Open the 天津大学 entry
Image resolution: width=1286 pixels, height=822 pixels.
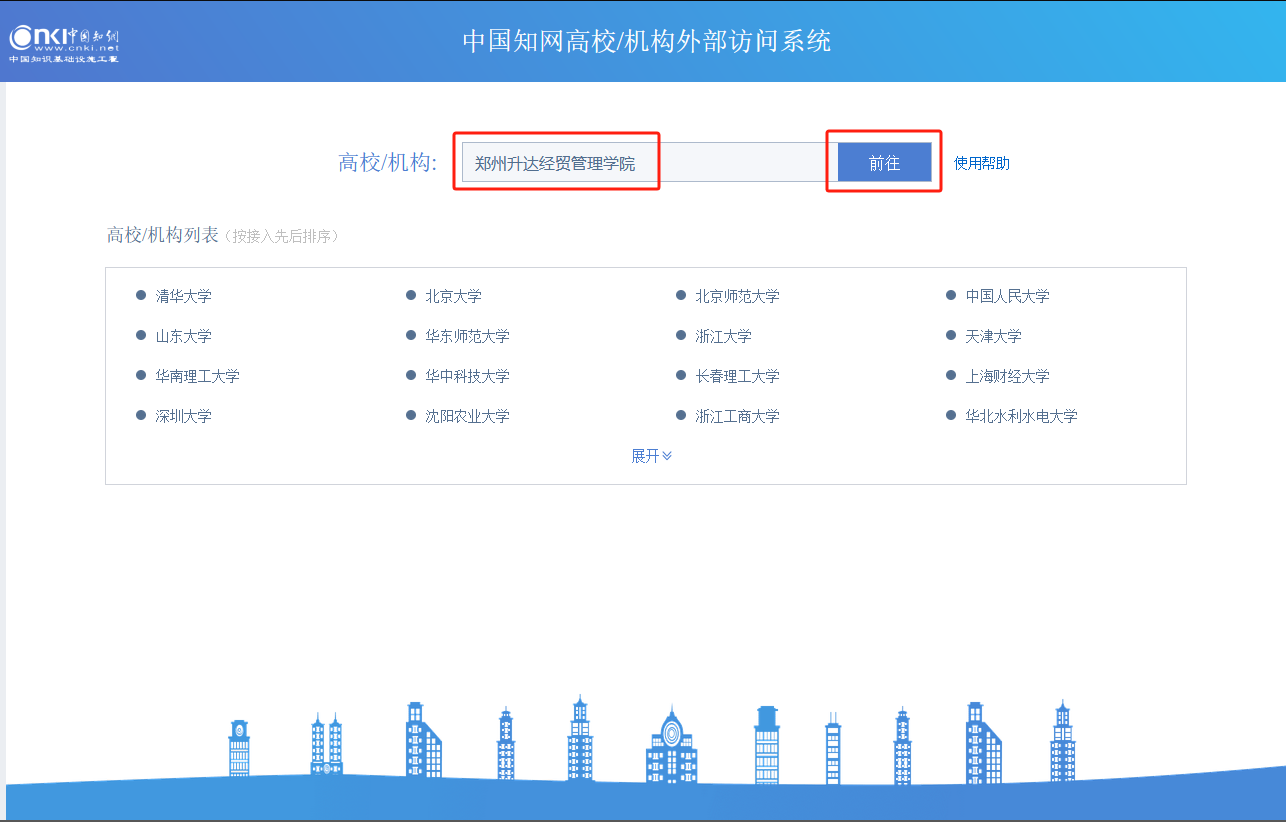[993, 336]
